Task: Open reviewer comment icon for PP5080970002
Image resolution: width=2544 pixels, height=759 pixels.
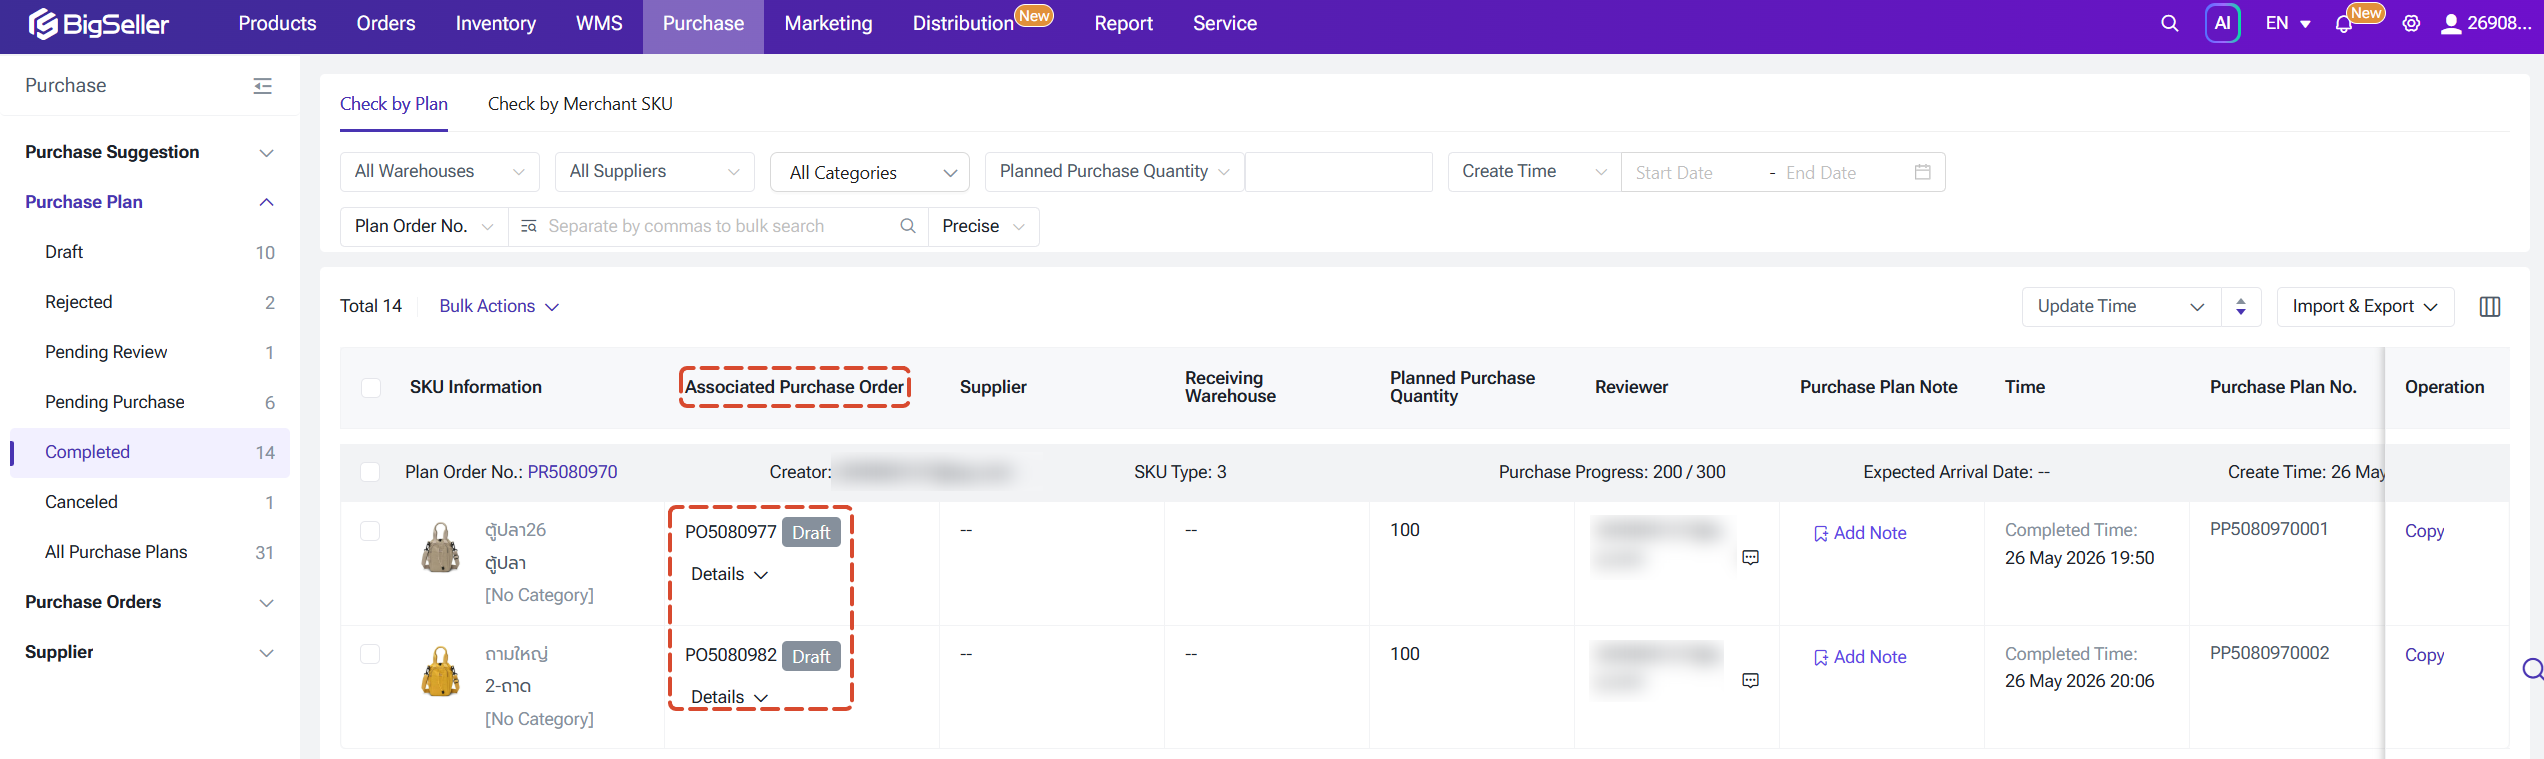Action: 1750,680
